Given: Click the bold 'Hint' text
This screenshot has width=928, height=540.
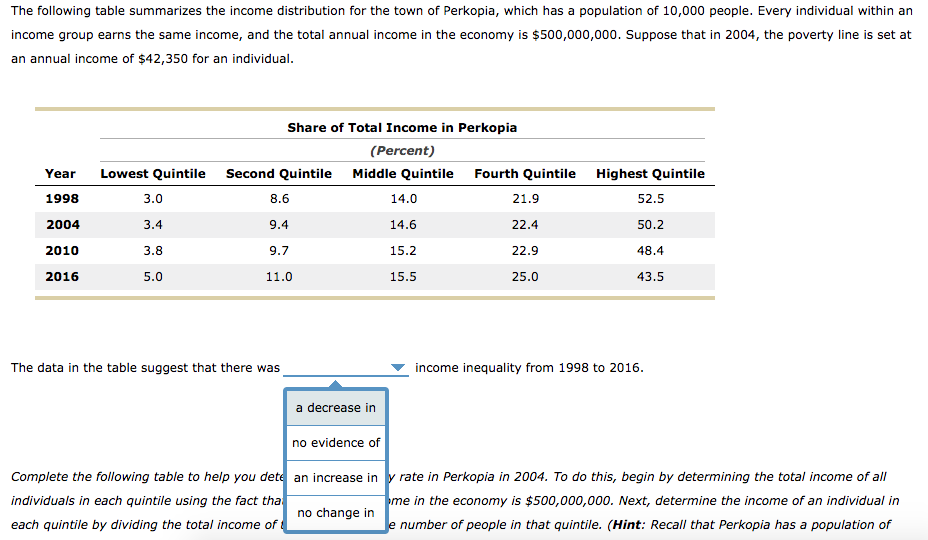Looking at the screenshot, I should [x=627, y=525].
